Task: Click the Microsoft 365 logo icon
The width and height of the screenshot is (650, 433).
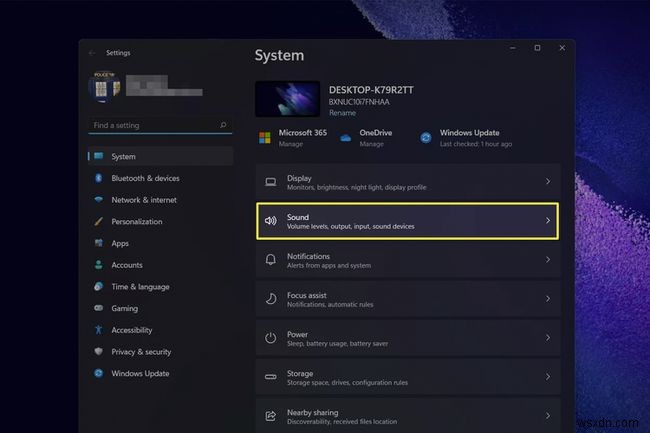Action: pyautogui.click(x=264, y=138)
